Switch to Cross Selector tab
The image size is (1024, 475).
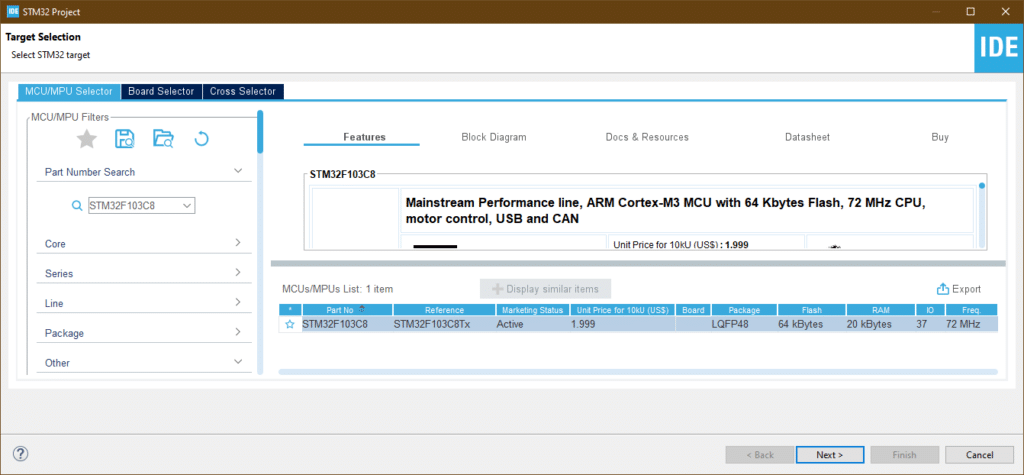pyautogui.click(x=243, y=91)
